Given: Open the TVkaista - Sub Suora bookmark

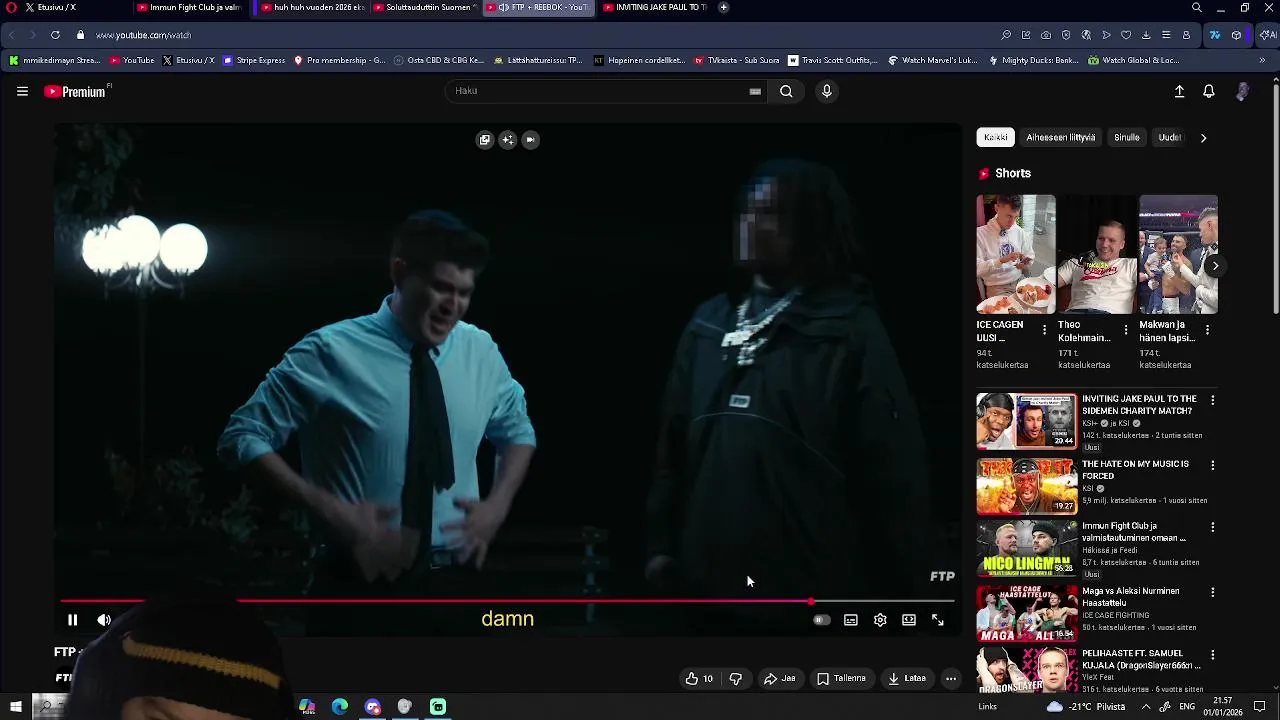Looking at the screenshot, I should [x=736, y=60].
